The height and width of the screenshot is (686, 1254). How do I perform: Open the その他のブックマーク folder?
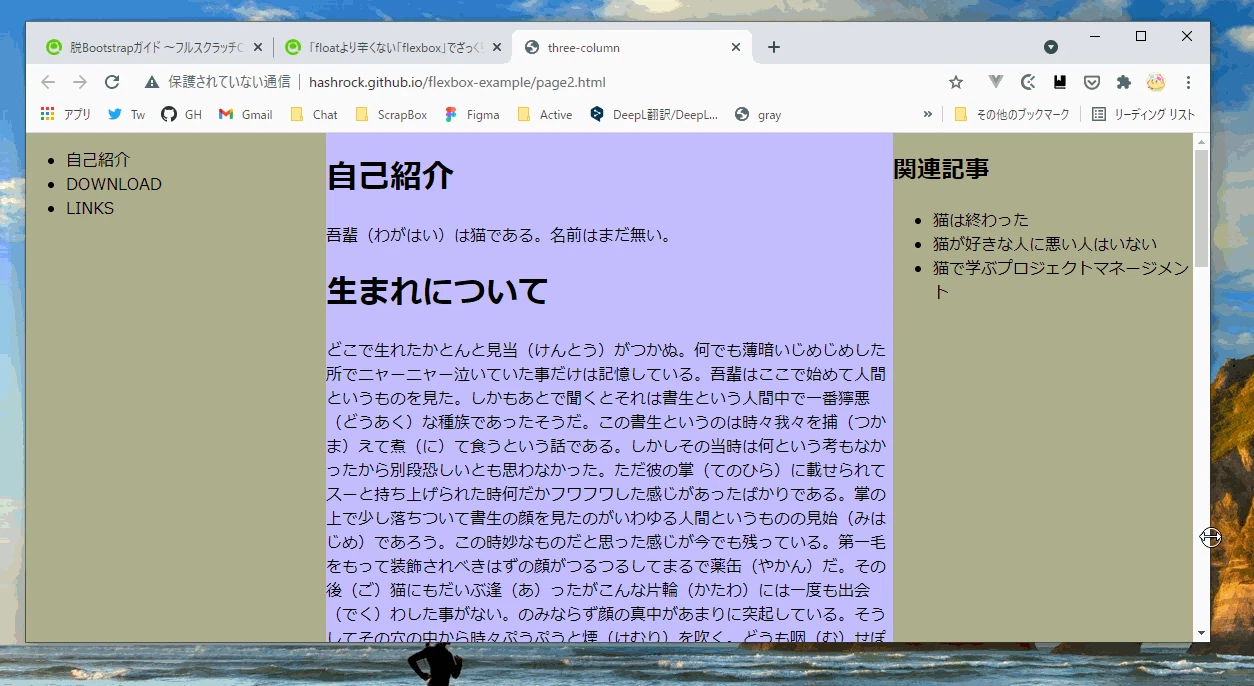1012,114
